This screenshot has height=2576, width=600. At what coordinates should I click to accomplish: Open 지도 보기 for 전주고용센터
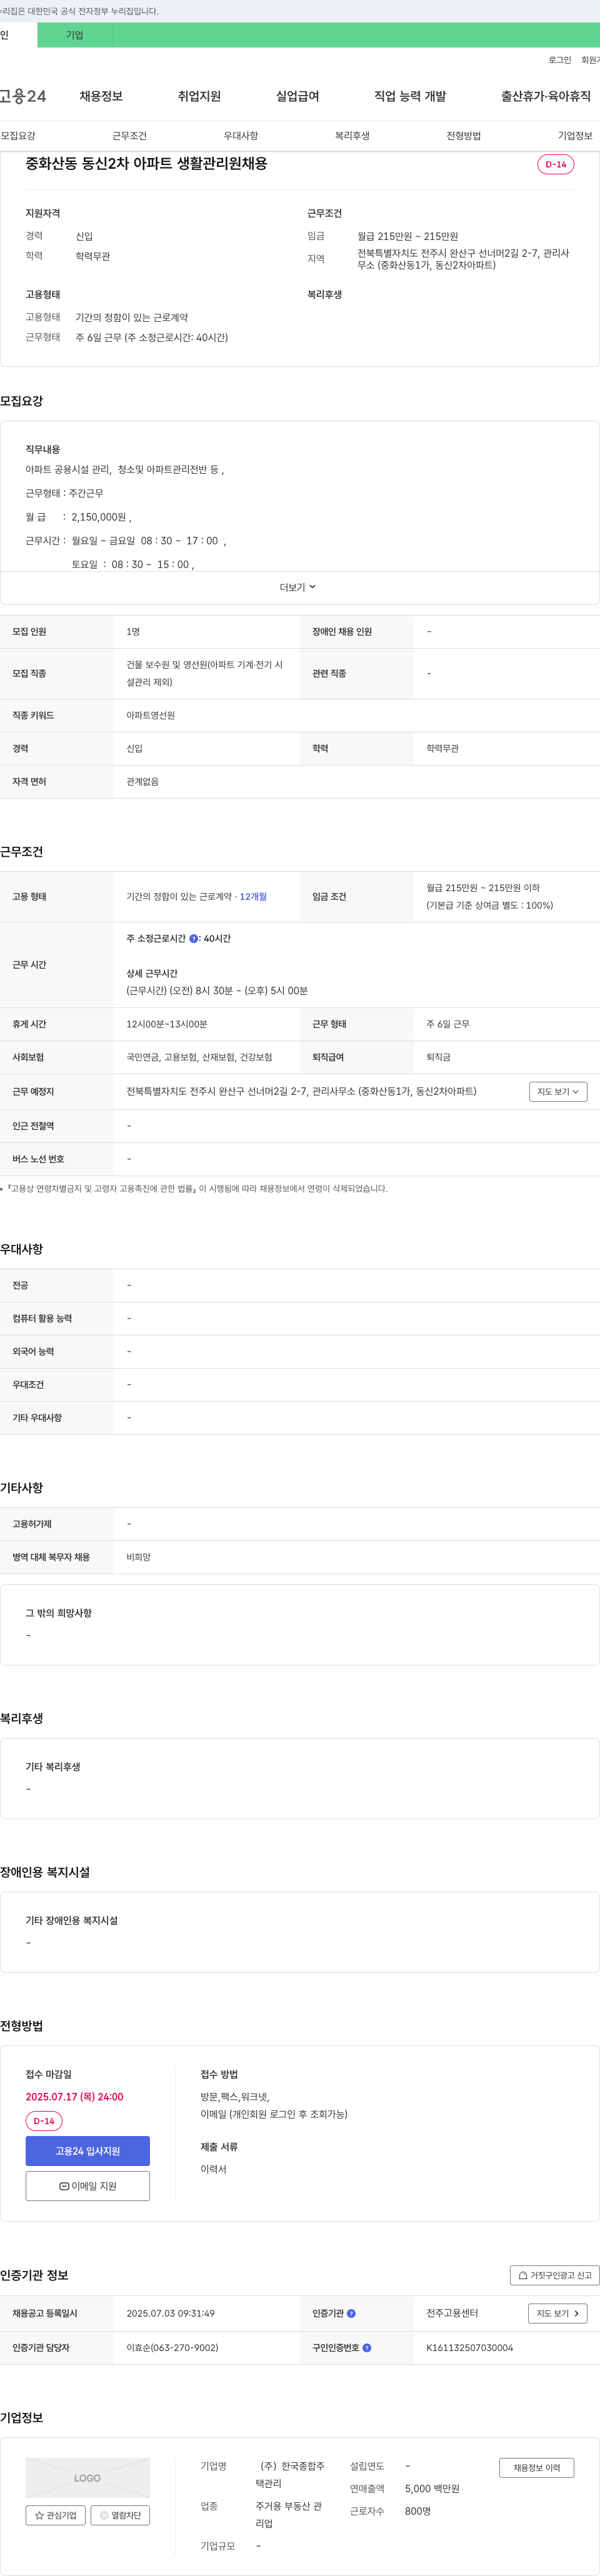click(557, 2313)
